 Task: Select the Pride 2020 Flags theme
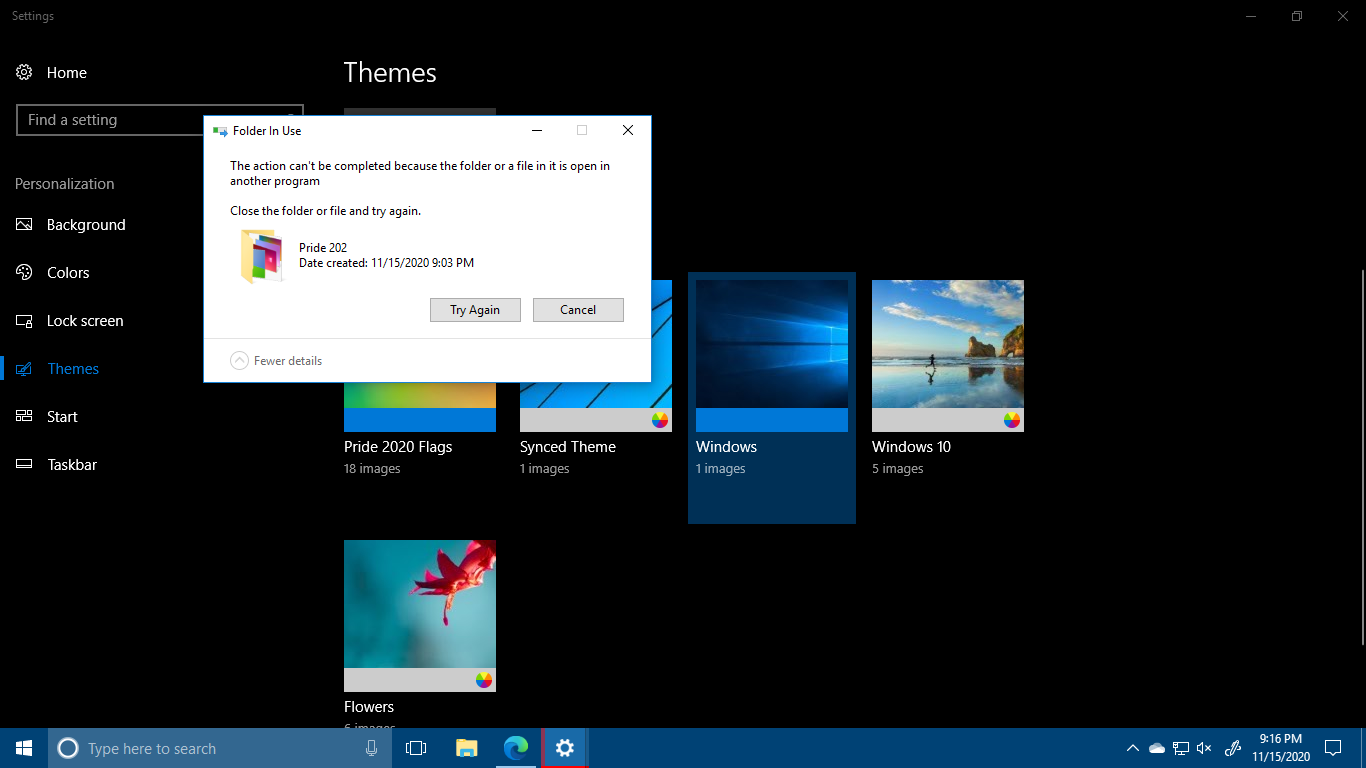coord(420,407)
